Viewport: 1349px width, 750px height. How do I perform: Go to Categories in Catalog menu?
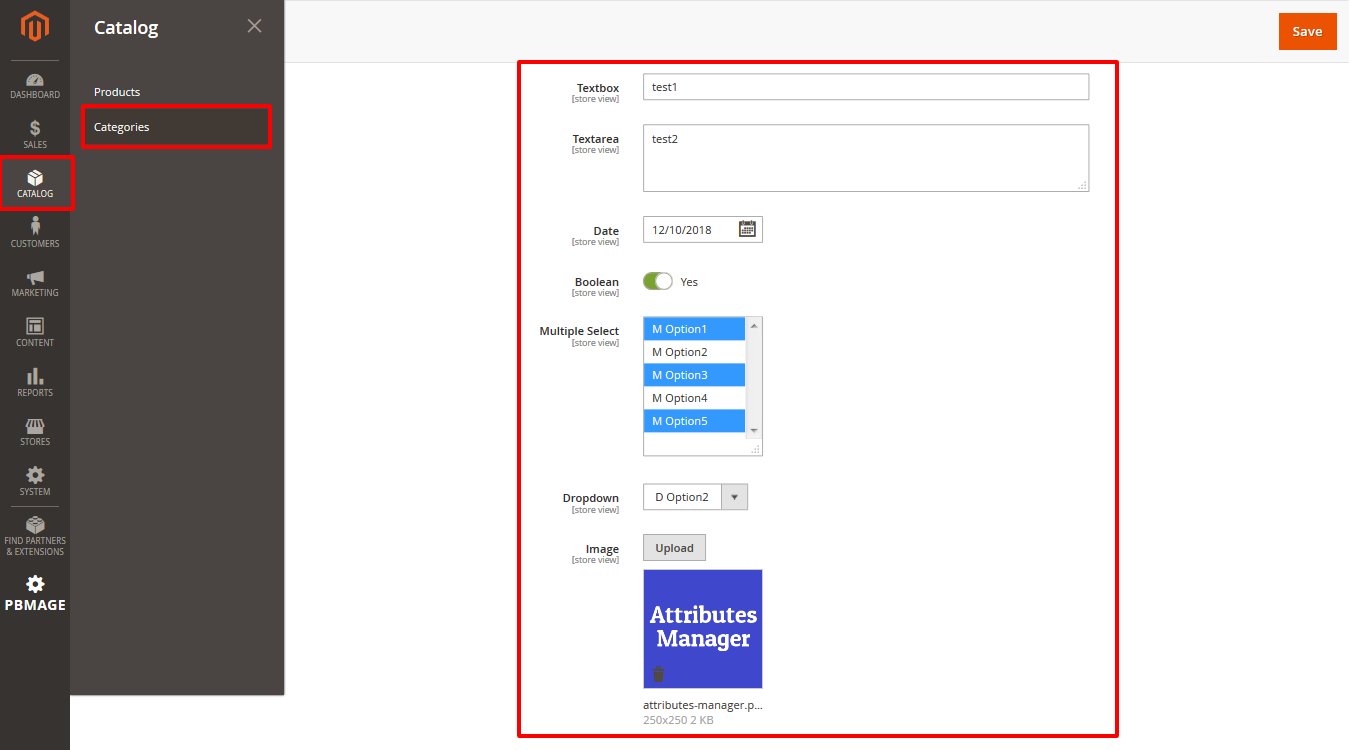pos(176,127)
